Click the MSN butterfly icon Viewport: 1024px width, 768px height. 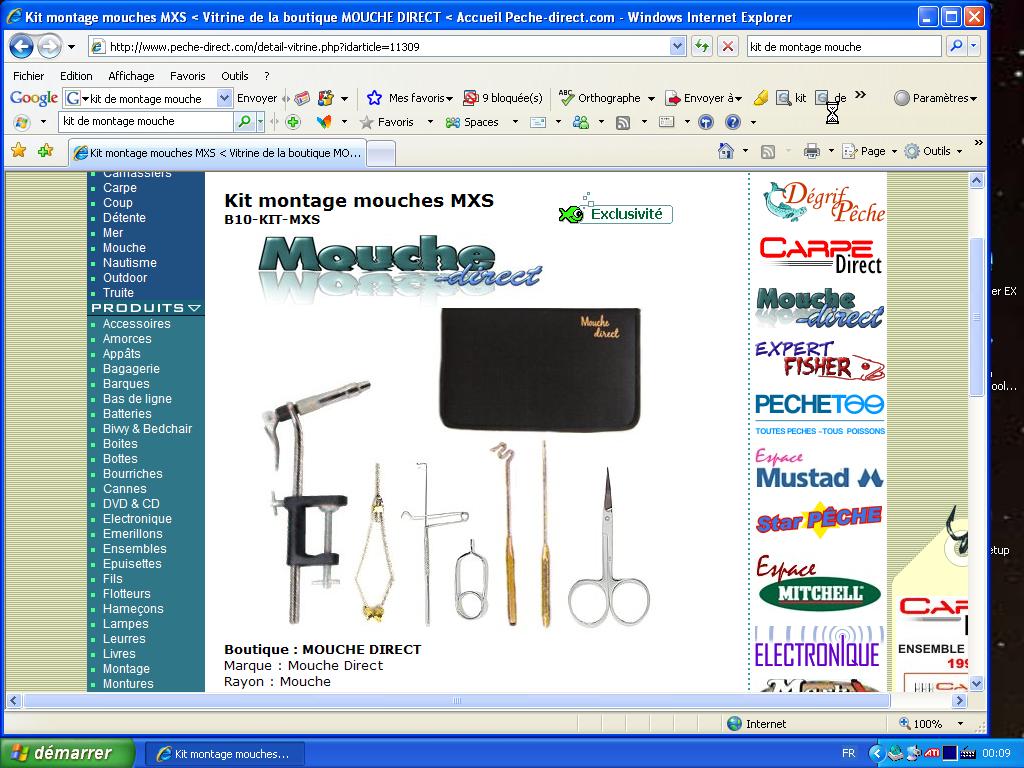click(324, 121)
